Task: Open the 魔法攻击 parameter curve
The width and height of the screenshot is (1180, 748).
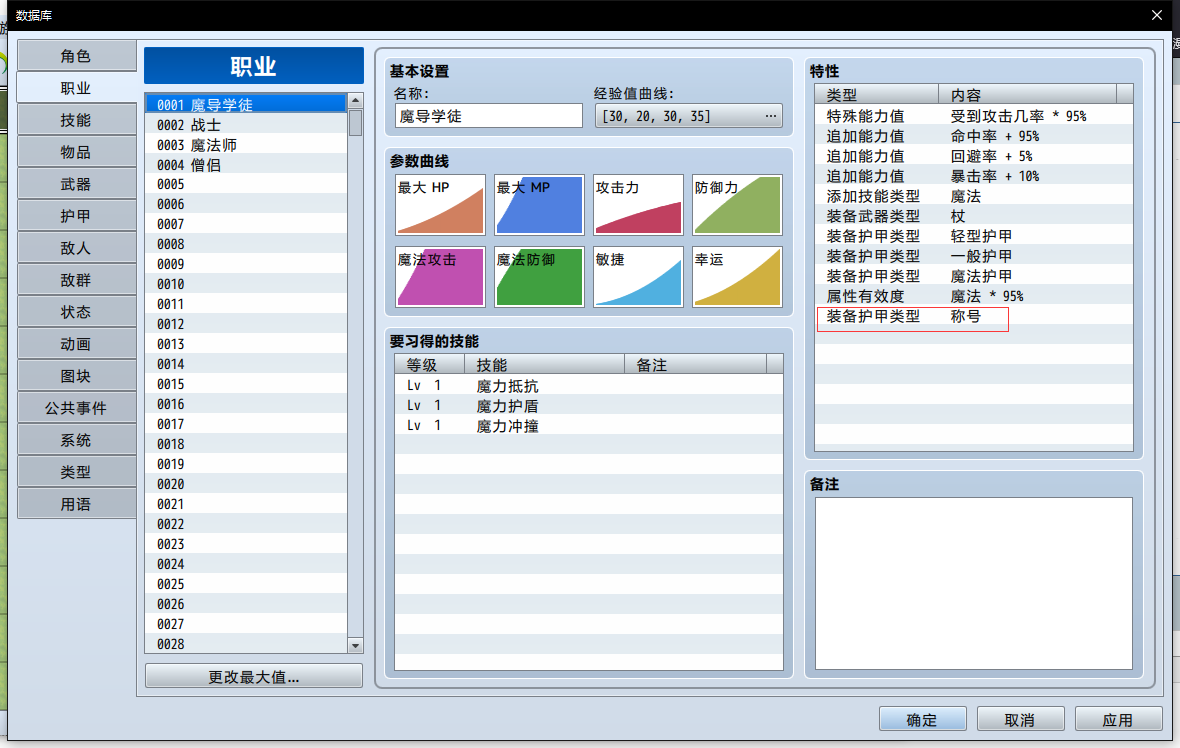Action: (x=440, y=277)
